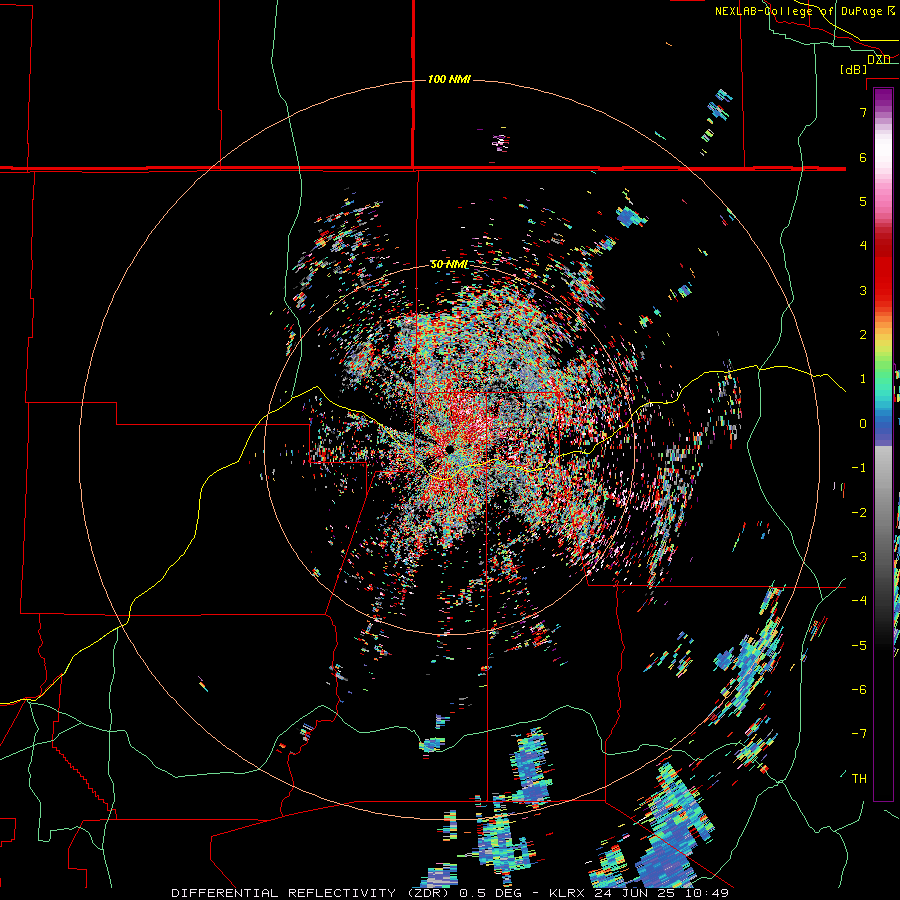
Task: Click the [dB] units label
Action: [x=854, y=69]
